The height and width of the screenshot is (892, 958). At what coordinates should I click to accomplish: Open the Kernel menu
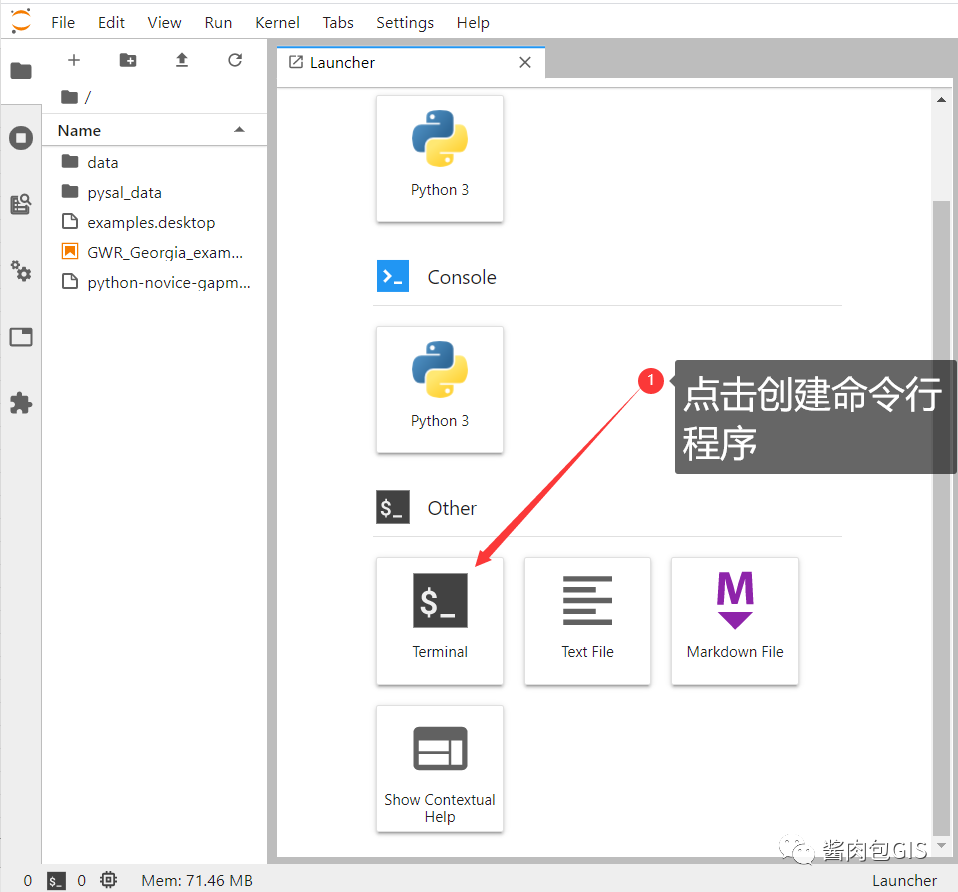click(x=277, y=22)
